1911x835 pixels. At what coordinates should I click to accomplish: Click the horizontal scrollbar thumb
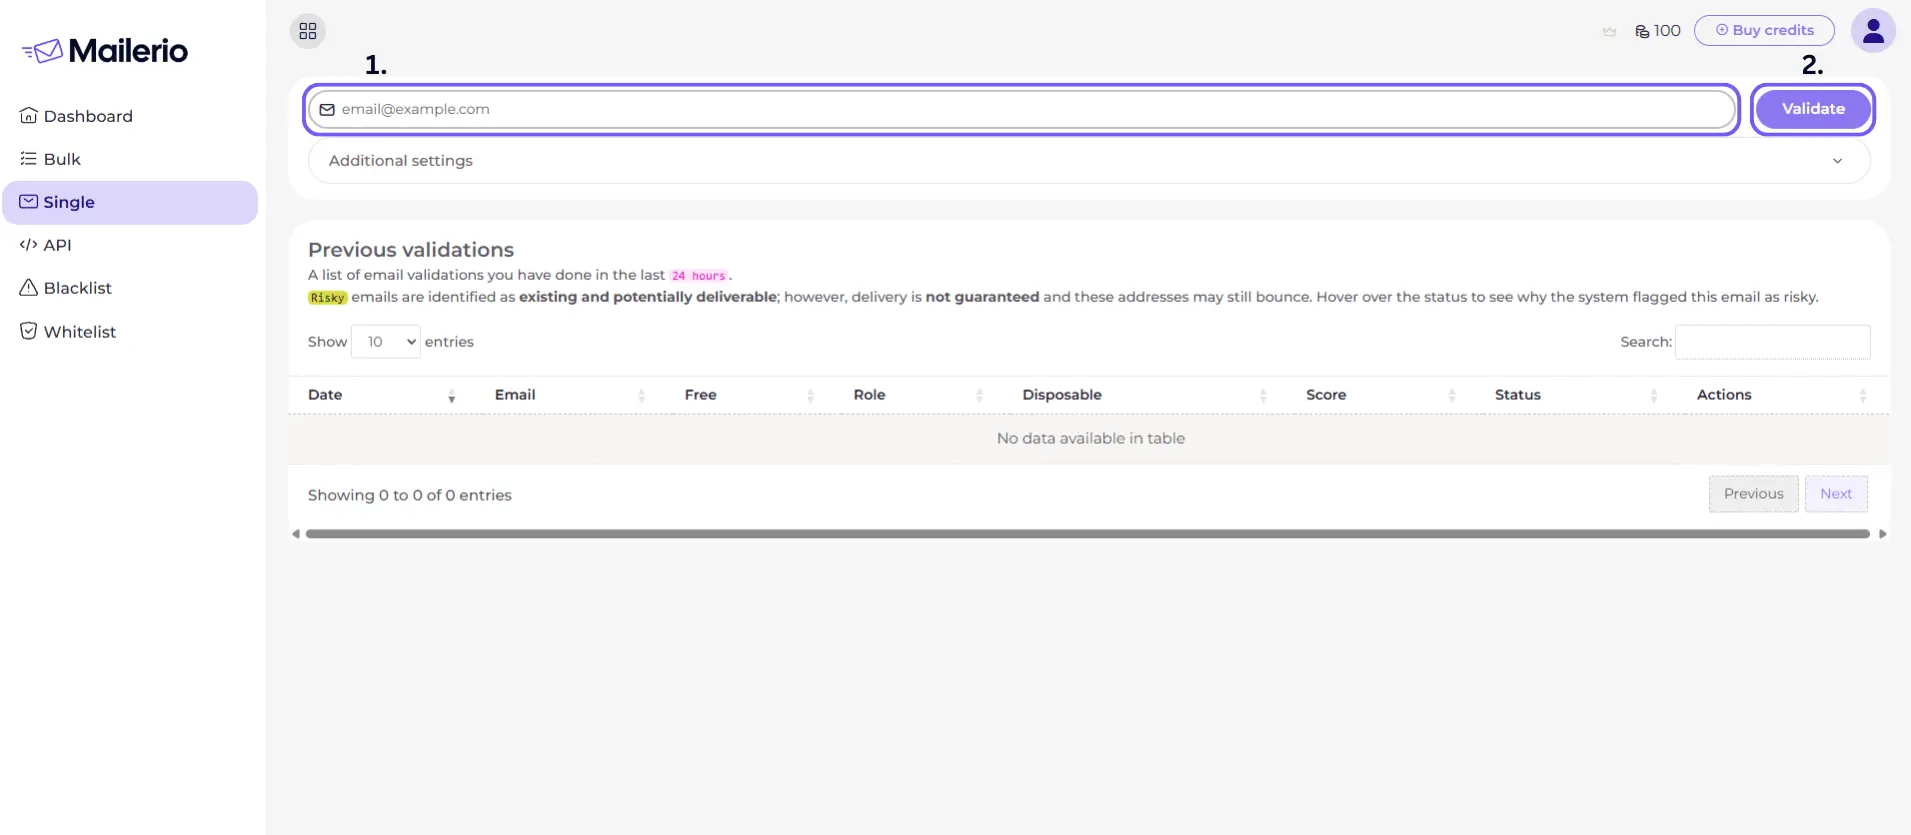pyautogui.click(x=1088, y=534)
